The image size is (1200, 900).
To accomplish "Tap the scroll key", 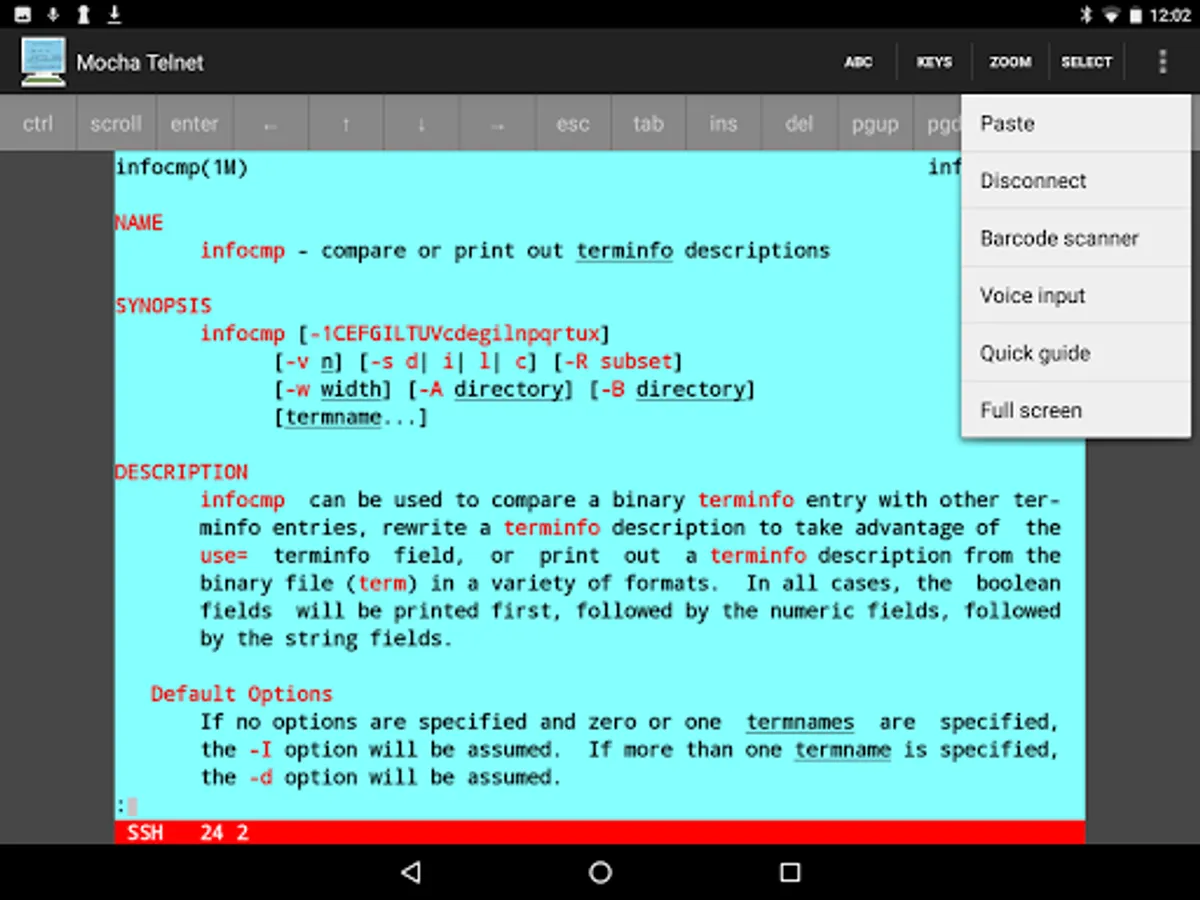I will (116, 124).
